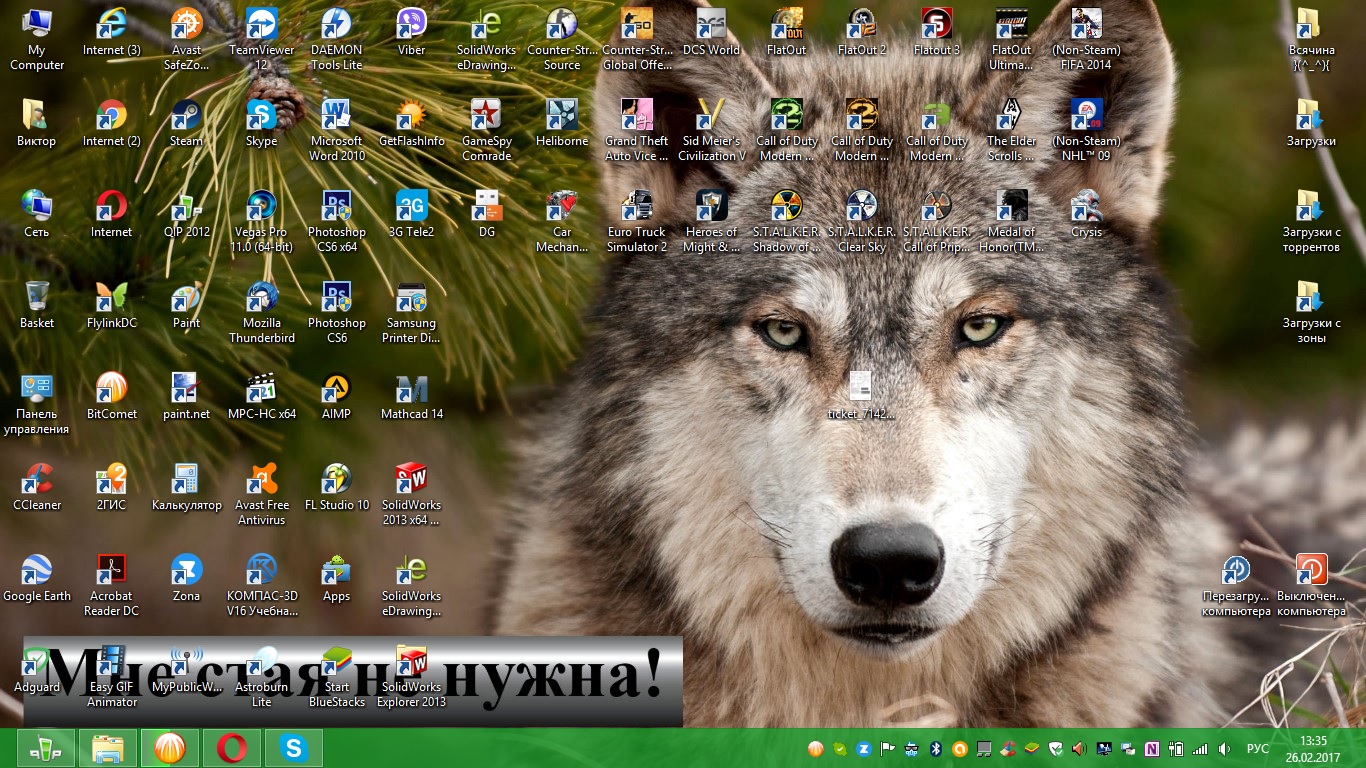Open the Загрузки folder
The height and width of the screenshot is (768, 1366).
pyautogui.click(x=1310, y=115)
